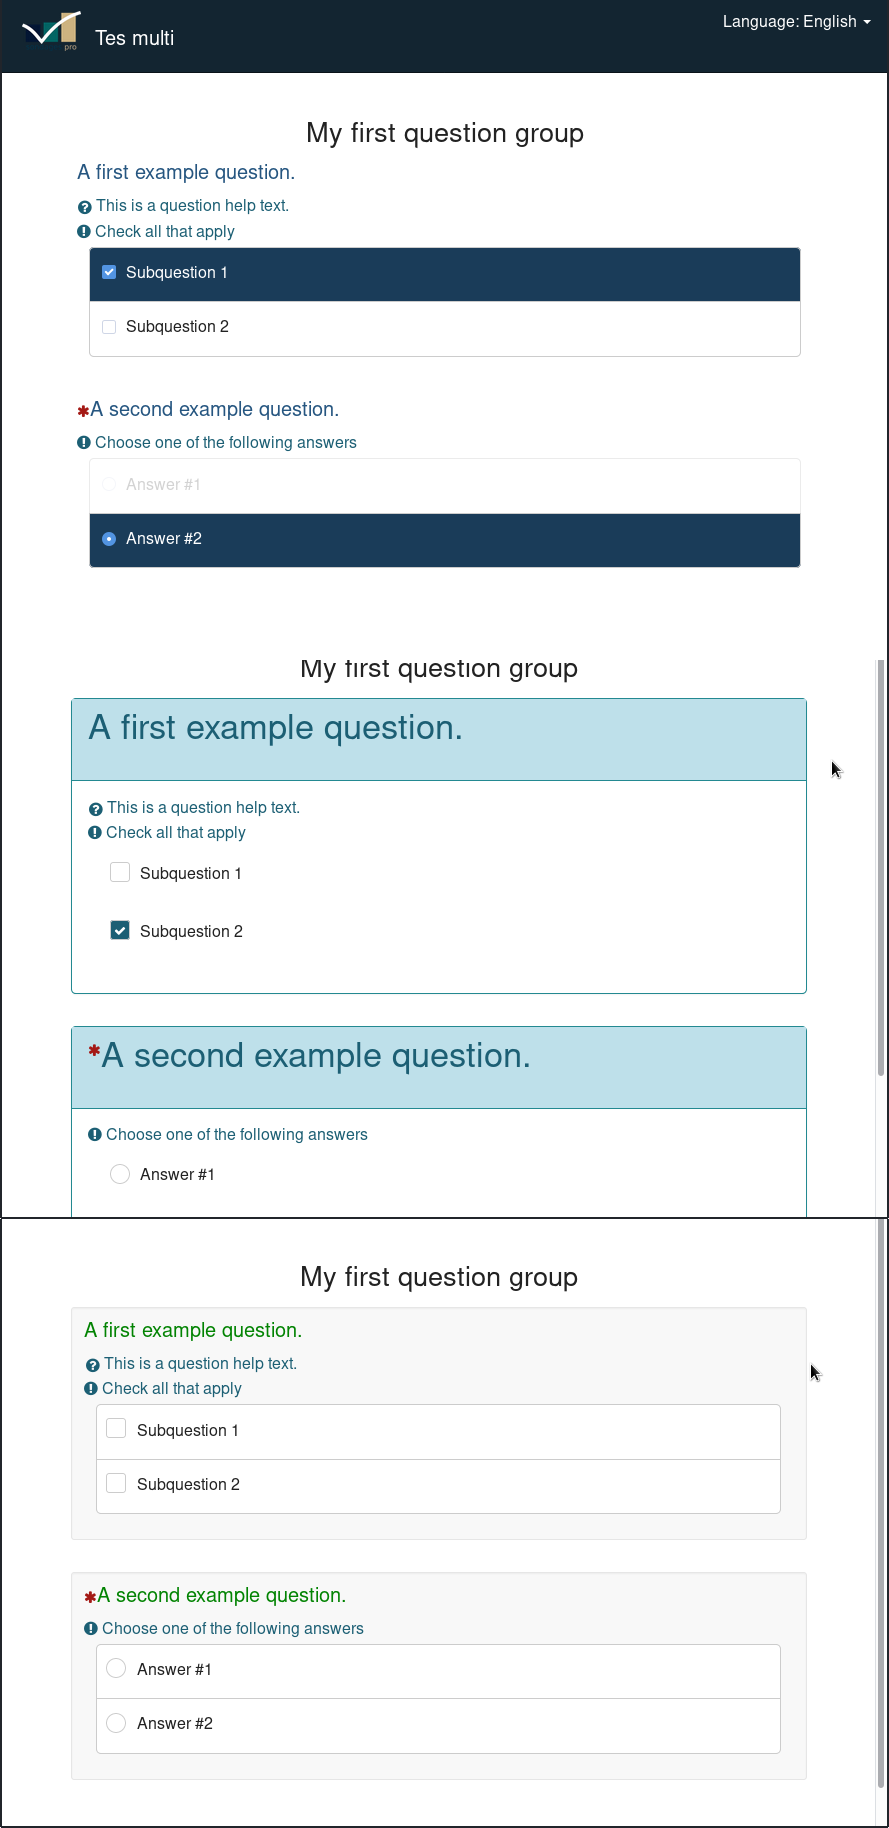Screen dimensions: 889x1828
Task: Click the "Tes multi" survey title
Action: [134, 38]
